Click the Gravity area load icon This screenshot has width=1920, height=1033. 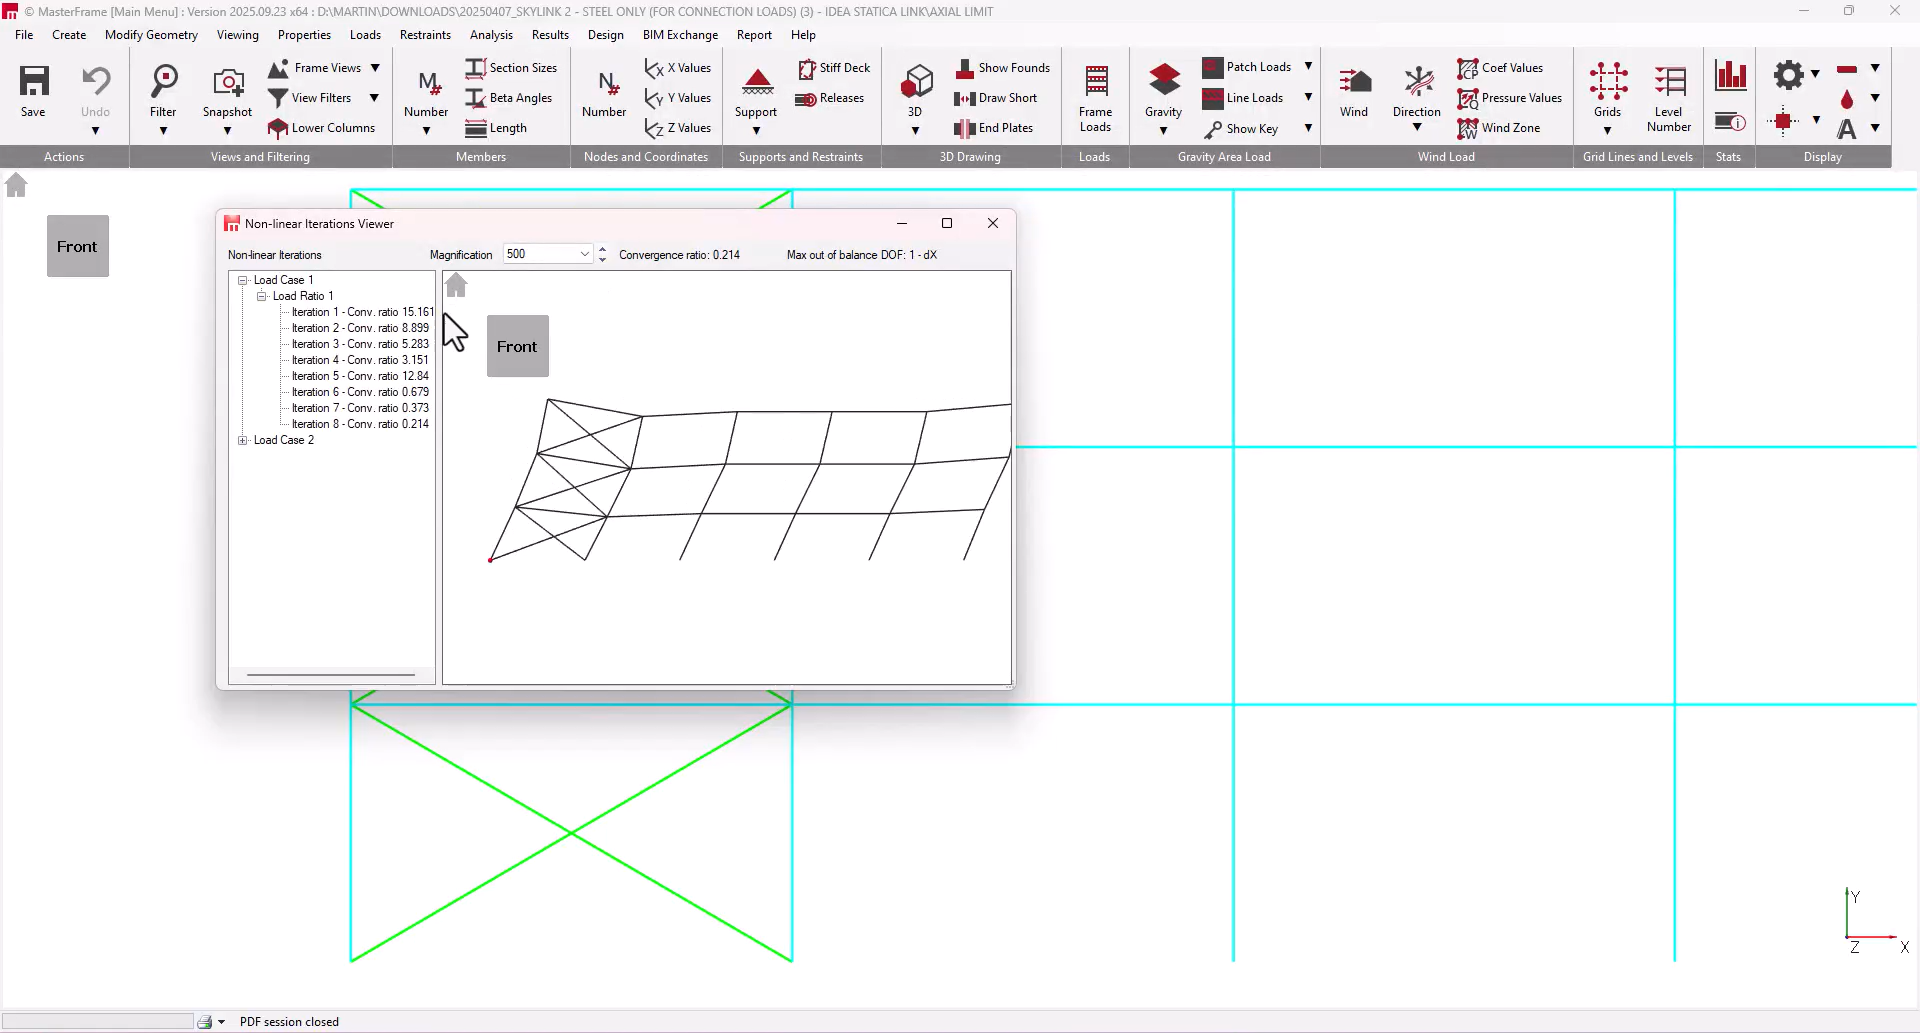coord(1164,81)
